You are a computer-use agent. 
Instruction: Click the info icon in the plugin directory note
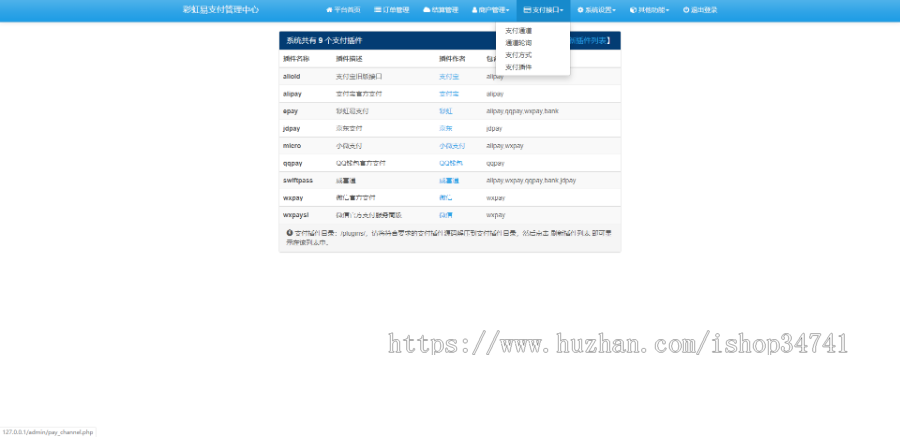pos(289,233)
